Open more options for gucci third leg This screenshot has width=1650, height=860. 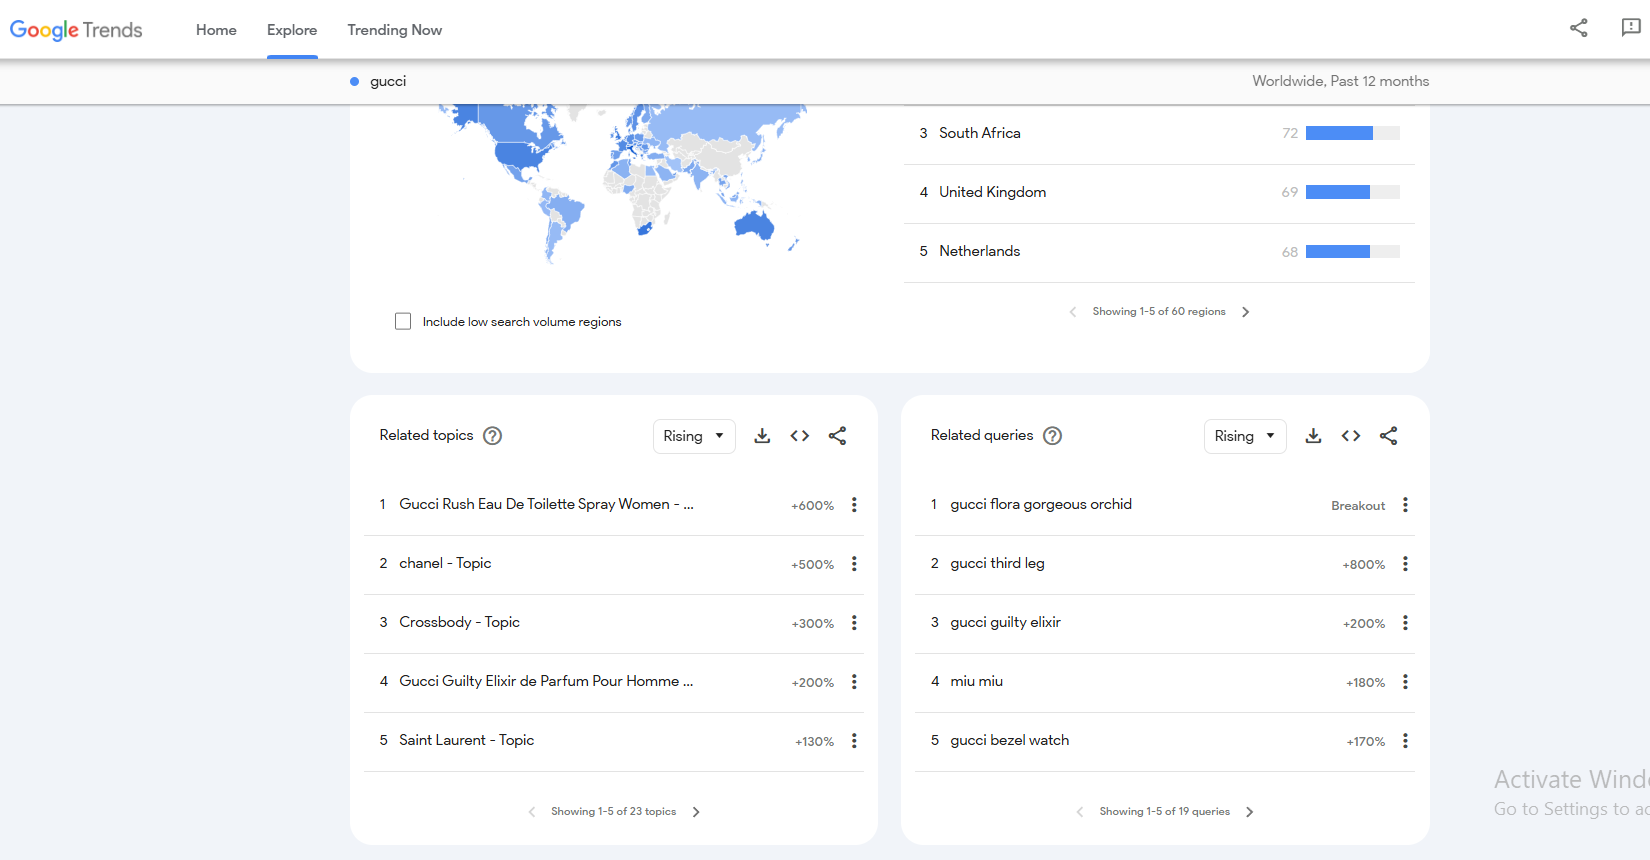coord(1405,564)
